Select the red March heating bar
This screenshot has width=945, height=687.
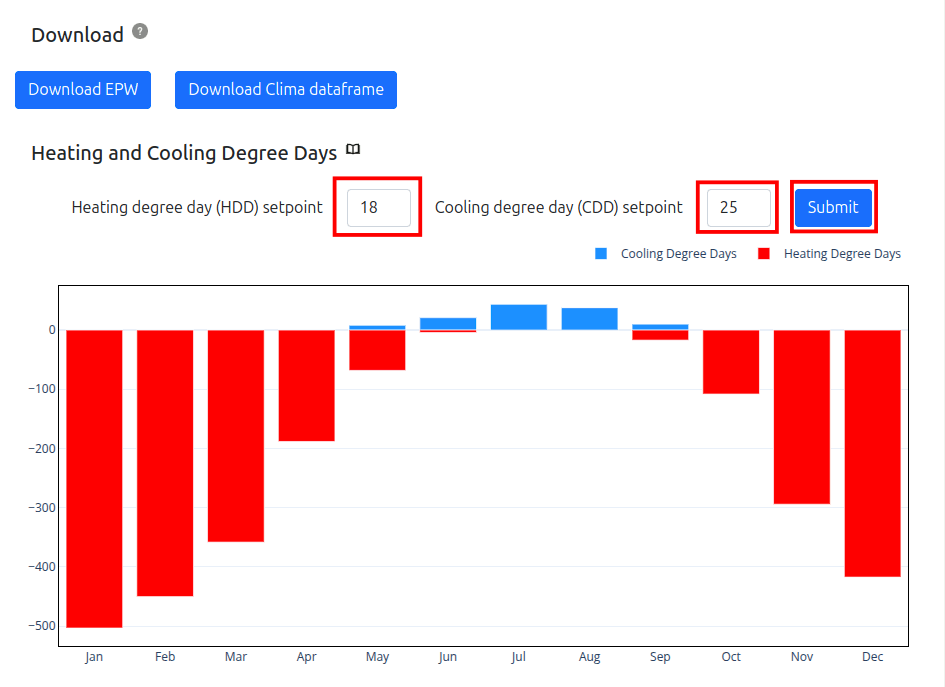point(236,435)
